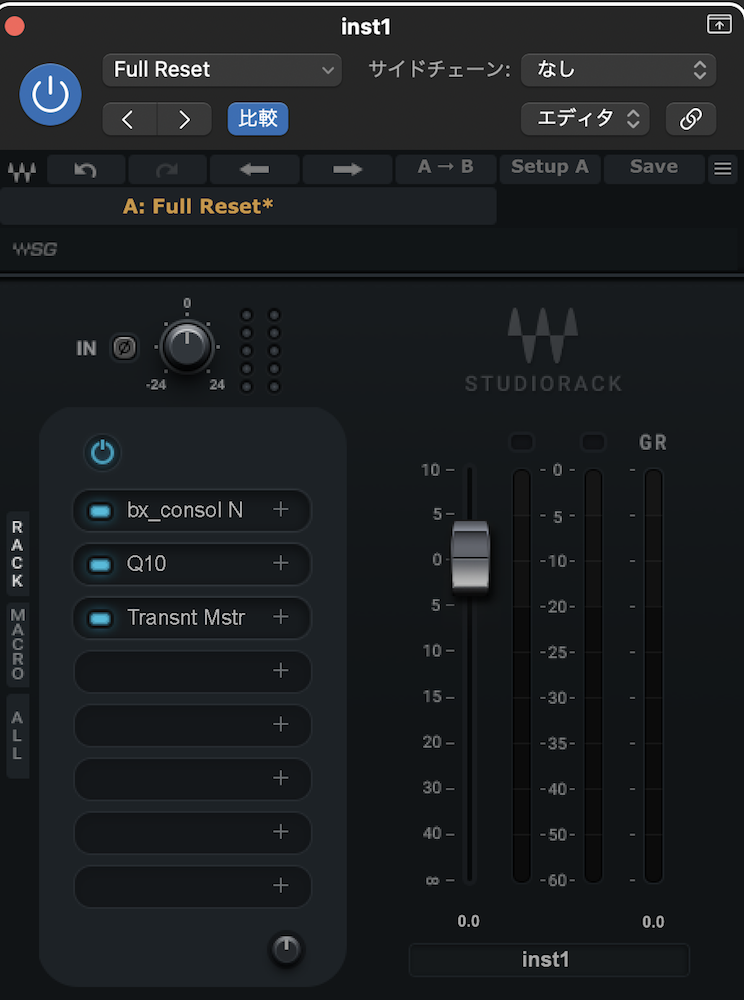Go to previous preset with left chevron
744x1000 pixels.
tap(129, 119)
